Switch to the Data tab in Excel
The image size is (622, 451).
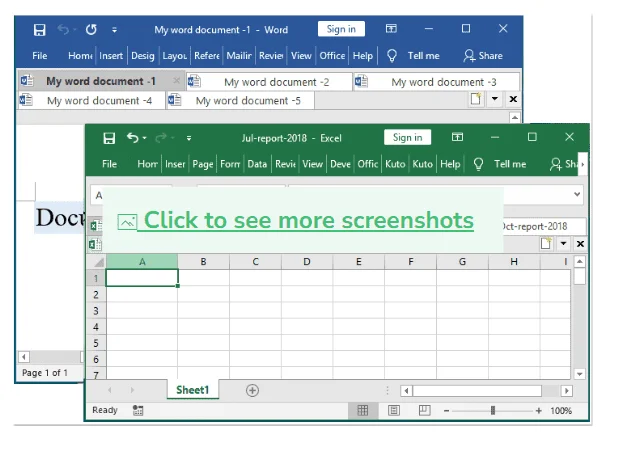click(257, 164)
